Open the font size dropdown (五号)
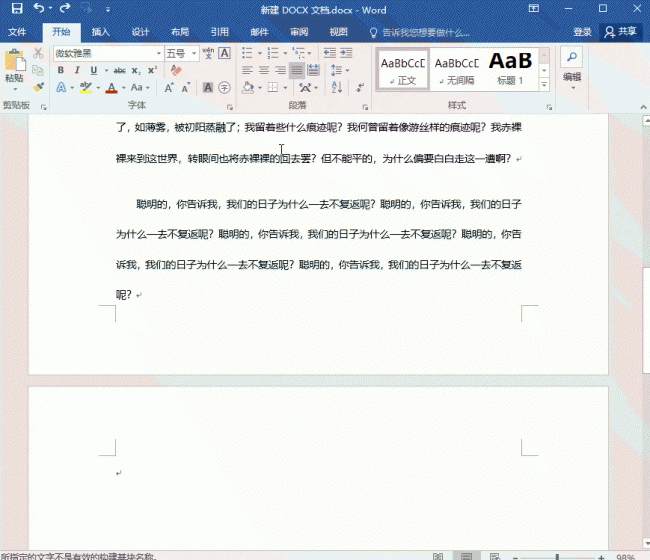Screen dimensions: 650x560 (x=194, y=53)
